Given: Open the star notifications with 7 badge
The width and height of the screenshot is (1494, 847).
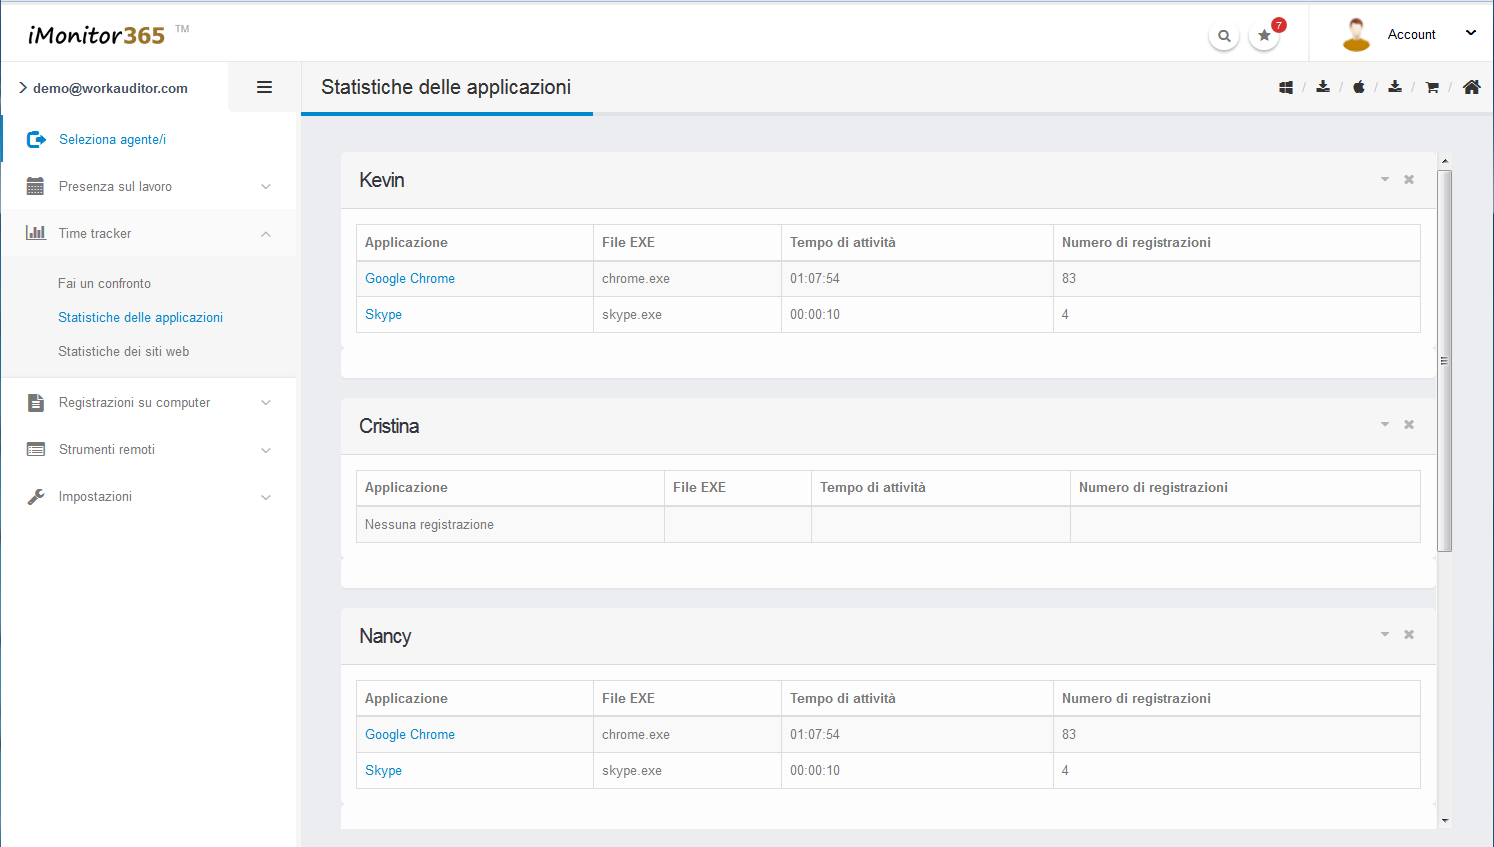Looking at the screenshot, I should pos(1265,36).
